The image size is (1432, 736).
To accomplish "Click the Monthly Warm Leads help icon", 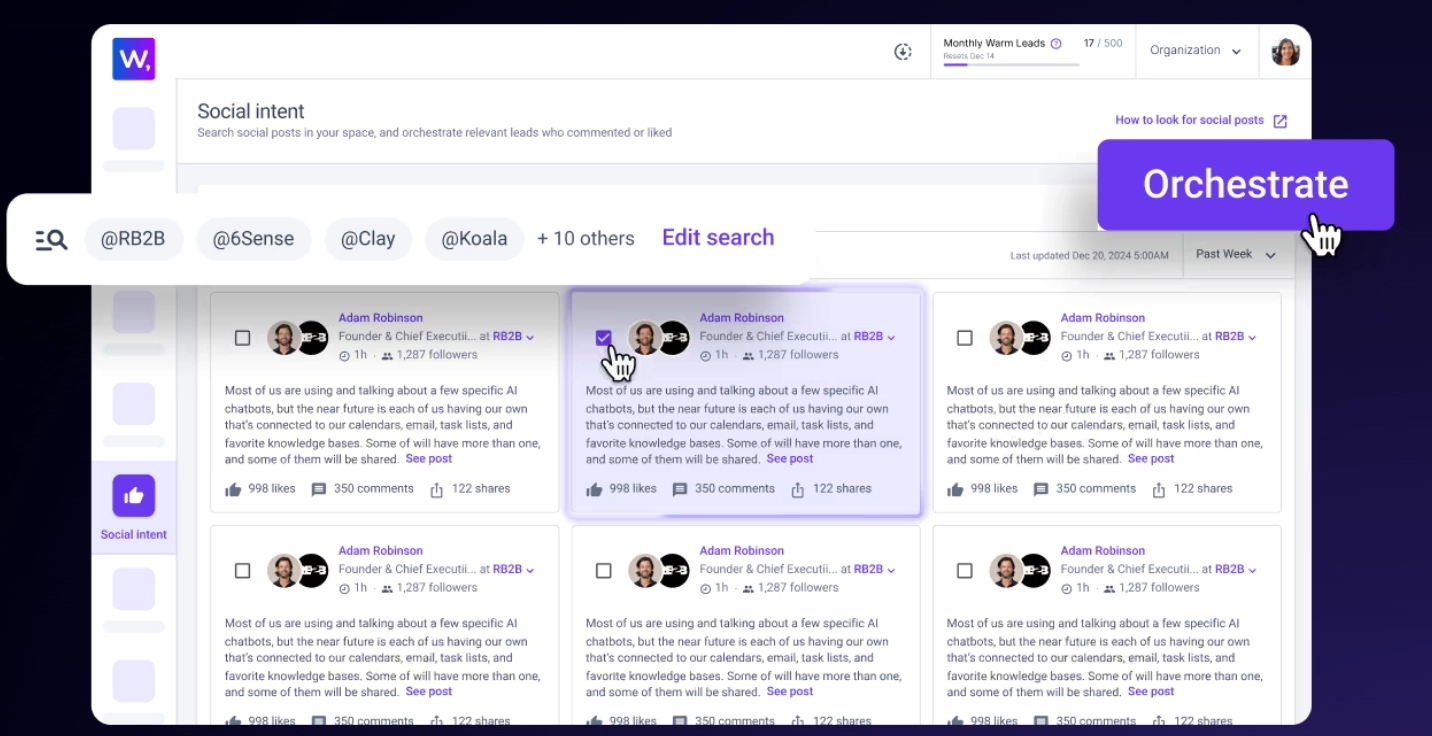I will [1056, 44].
